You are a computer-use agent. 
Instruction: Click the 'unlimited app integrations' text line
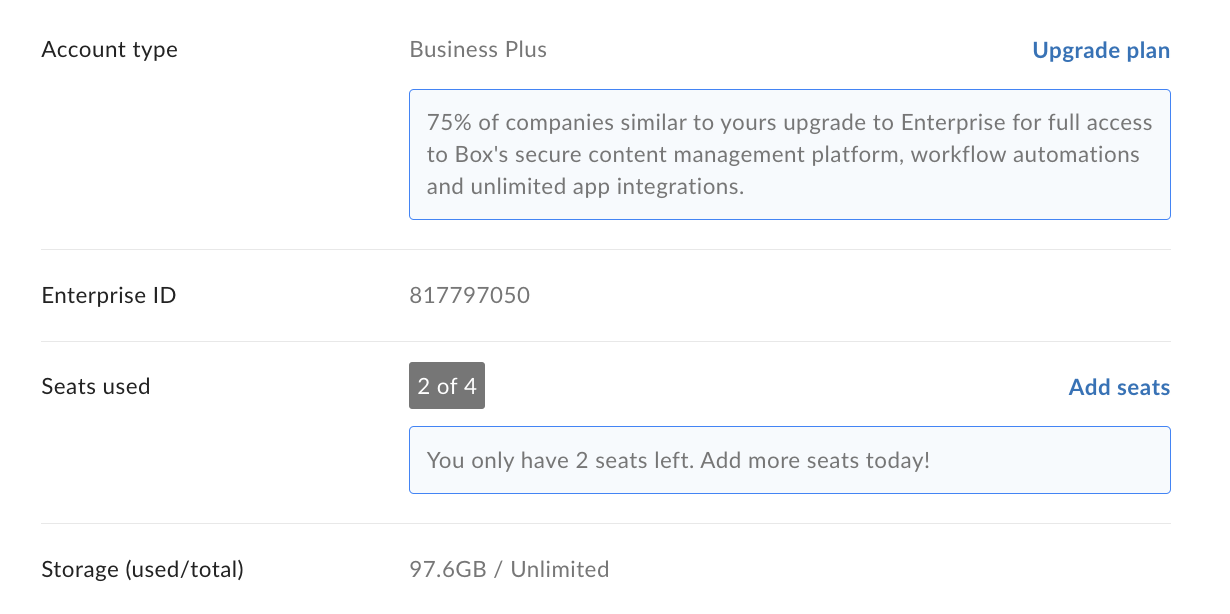[x=585, y=186]
